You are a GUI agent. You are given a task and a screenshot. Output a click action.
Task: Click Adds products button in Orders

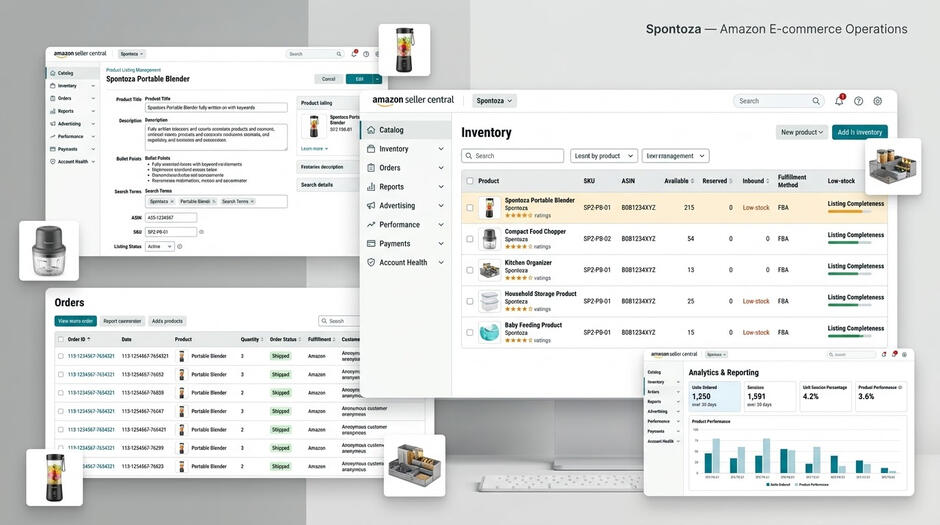coord(167,321)
